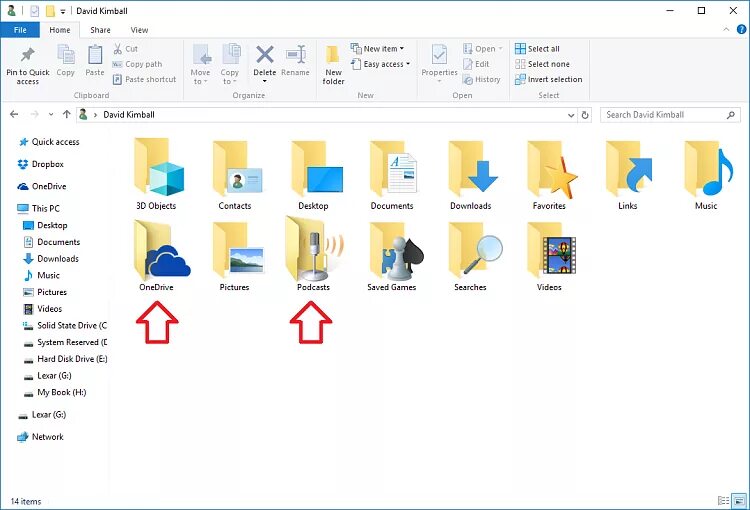Select Network in navigation pane
The image size is (750, 510).
[x=40, y=437]
